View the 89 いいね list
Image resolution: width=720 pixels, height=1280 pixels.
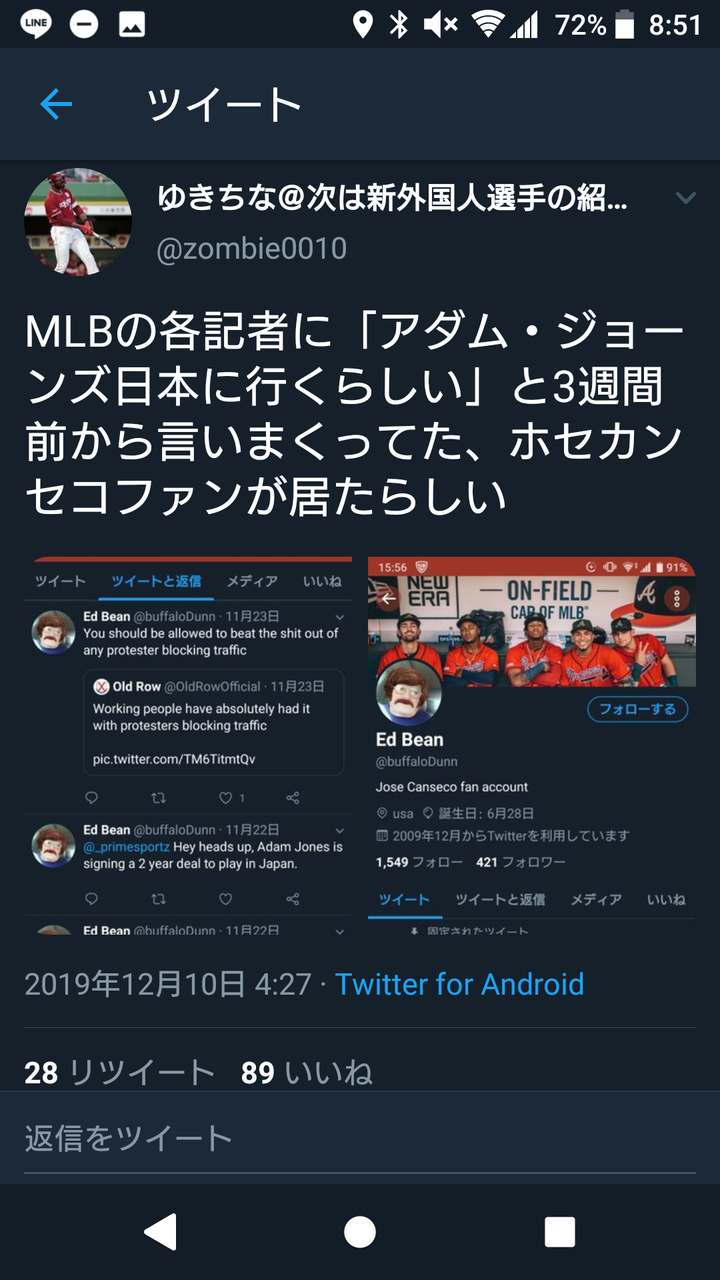tap(307, 1073)
